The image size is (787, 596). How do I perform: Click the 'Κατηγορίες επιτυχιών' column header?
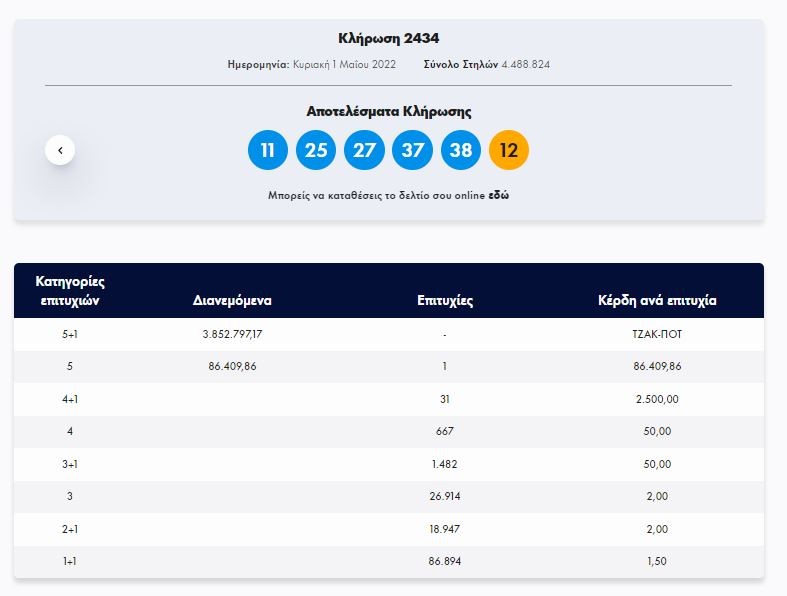tap(70, 291)
